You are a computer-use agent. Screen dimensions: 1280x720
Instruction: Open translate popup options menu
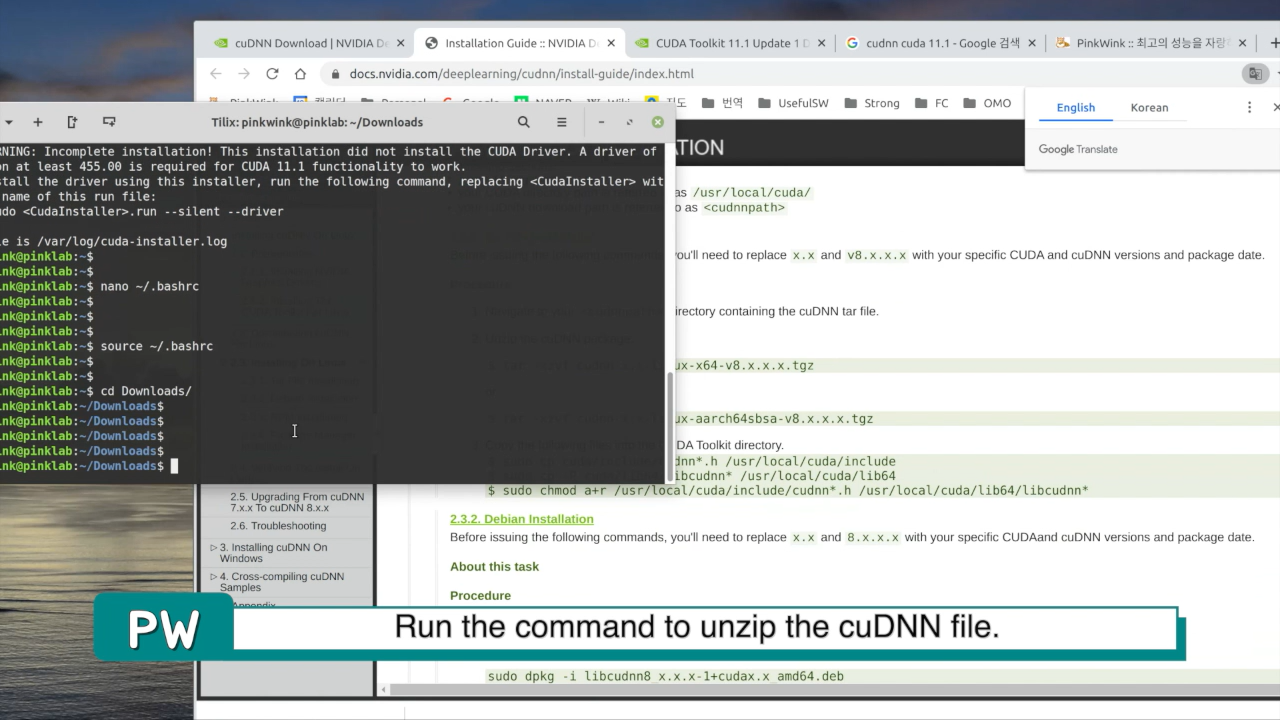point(1249,107)
